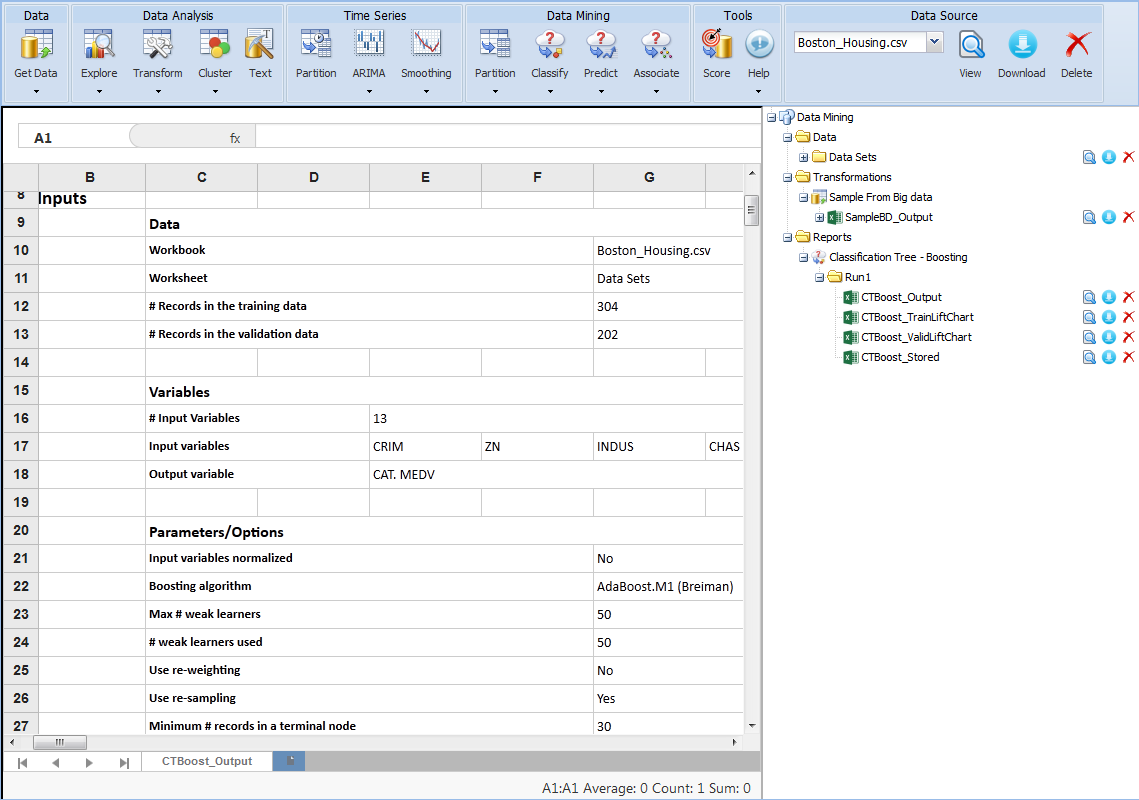Expand the SampleBD_Output tree node
1139x800 pixels.
(820, 217)
